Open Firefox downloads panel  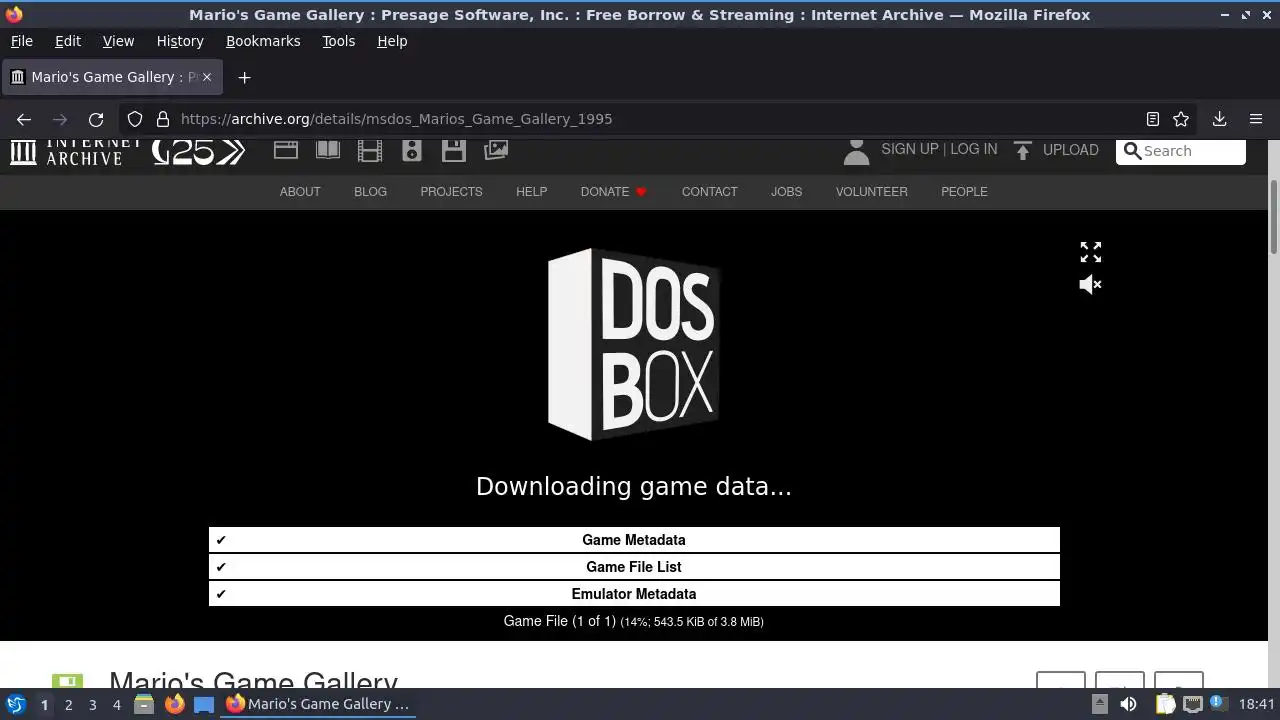click(x=1219, y=119)
